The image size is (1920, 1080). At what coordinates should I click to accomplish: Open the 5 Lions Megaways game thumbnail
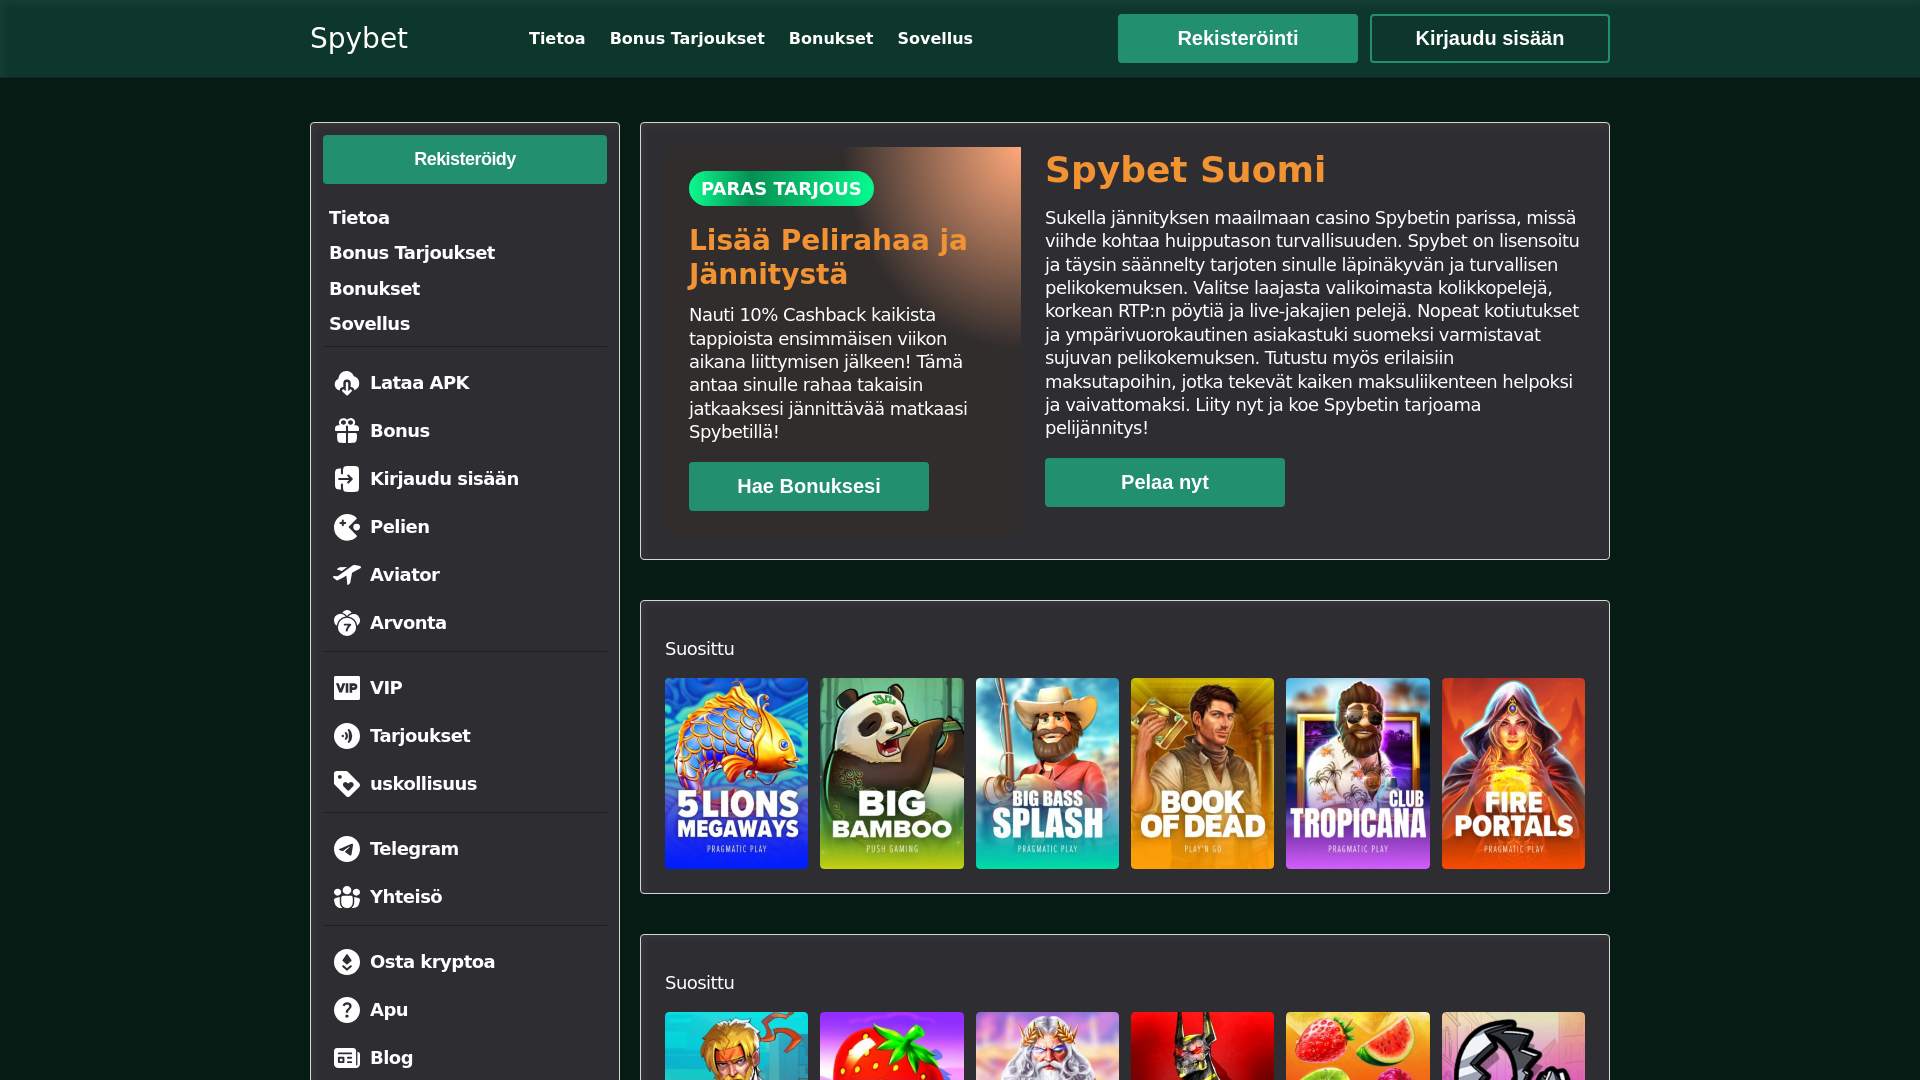[736, 773]
